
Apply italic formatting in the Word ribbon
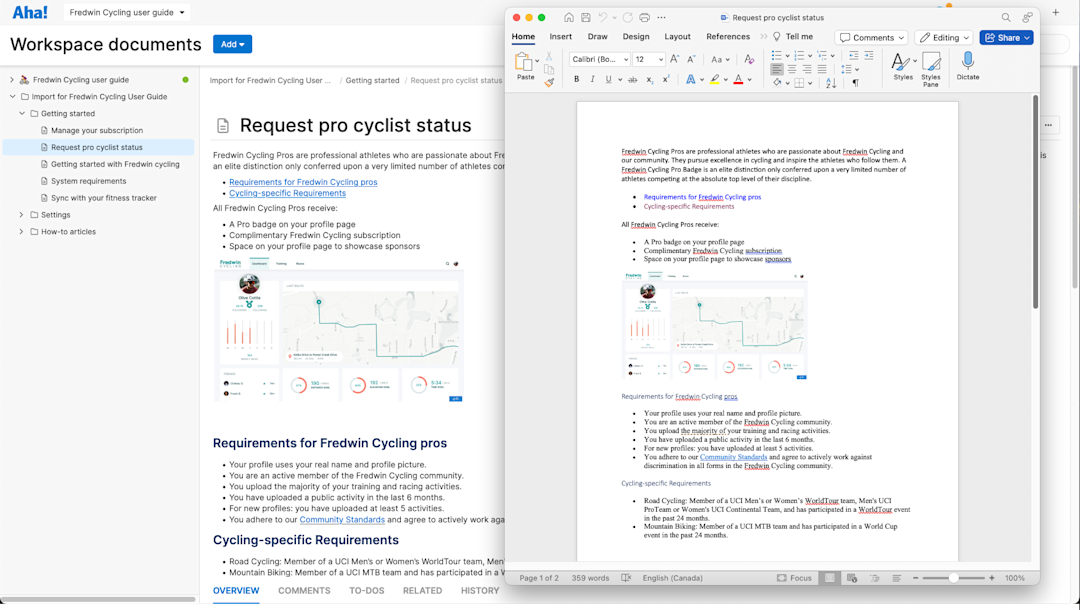(x=593, y=79)
